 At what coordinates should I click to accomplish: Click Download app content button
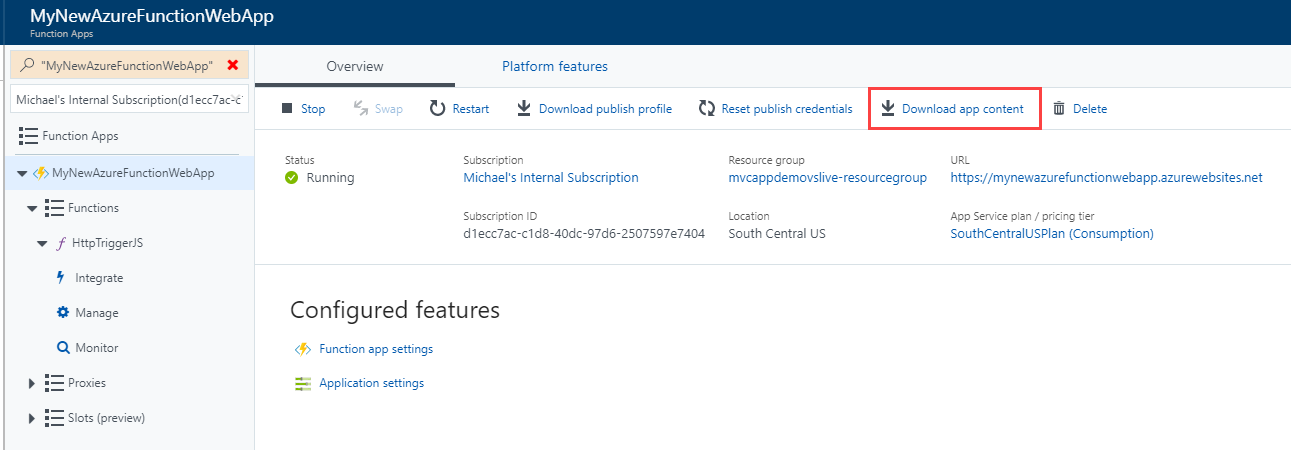click(x=954, y=108)
